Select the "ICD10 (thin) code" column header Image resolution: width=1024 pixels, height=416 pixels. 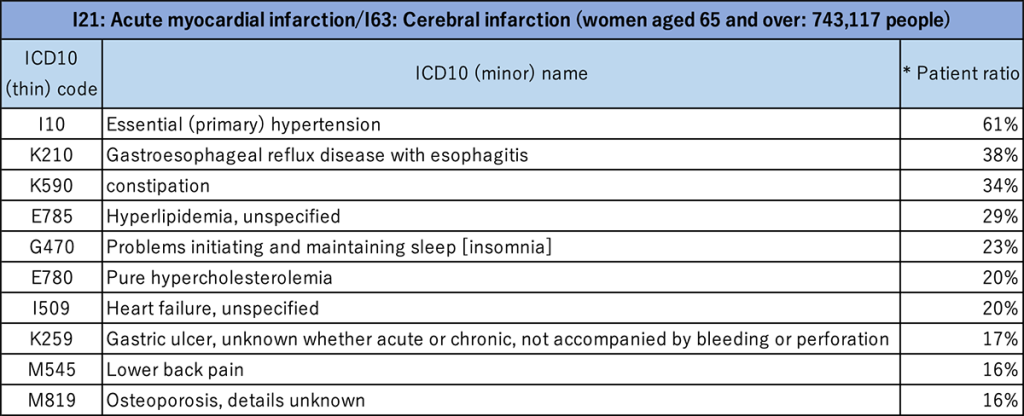pyautogui.click(x=51, y=74)
